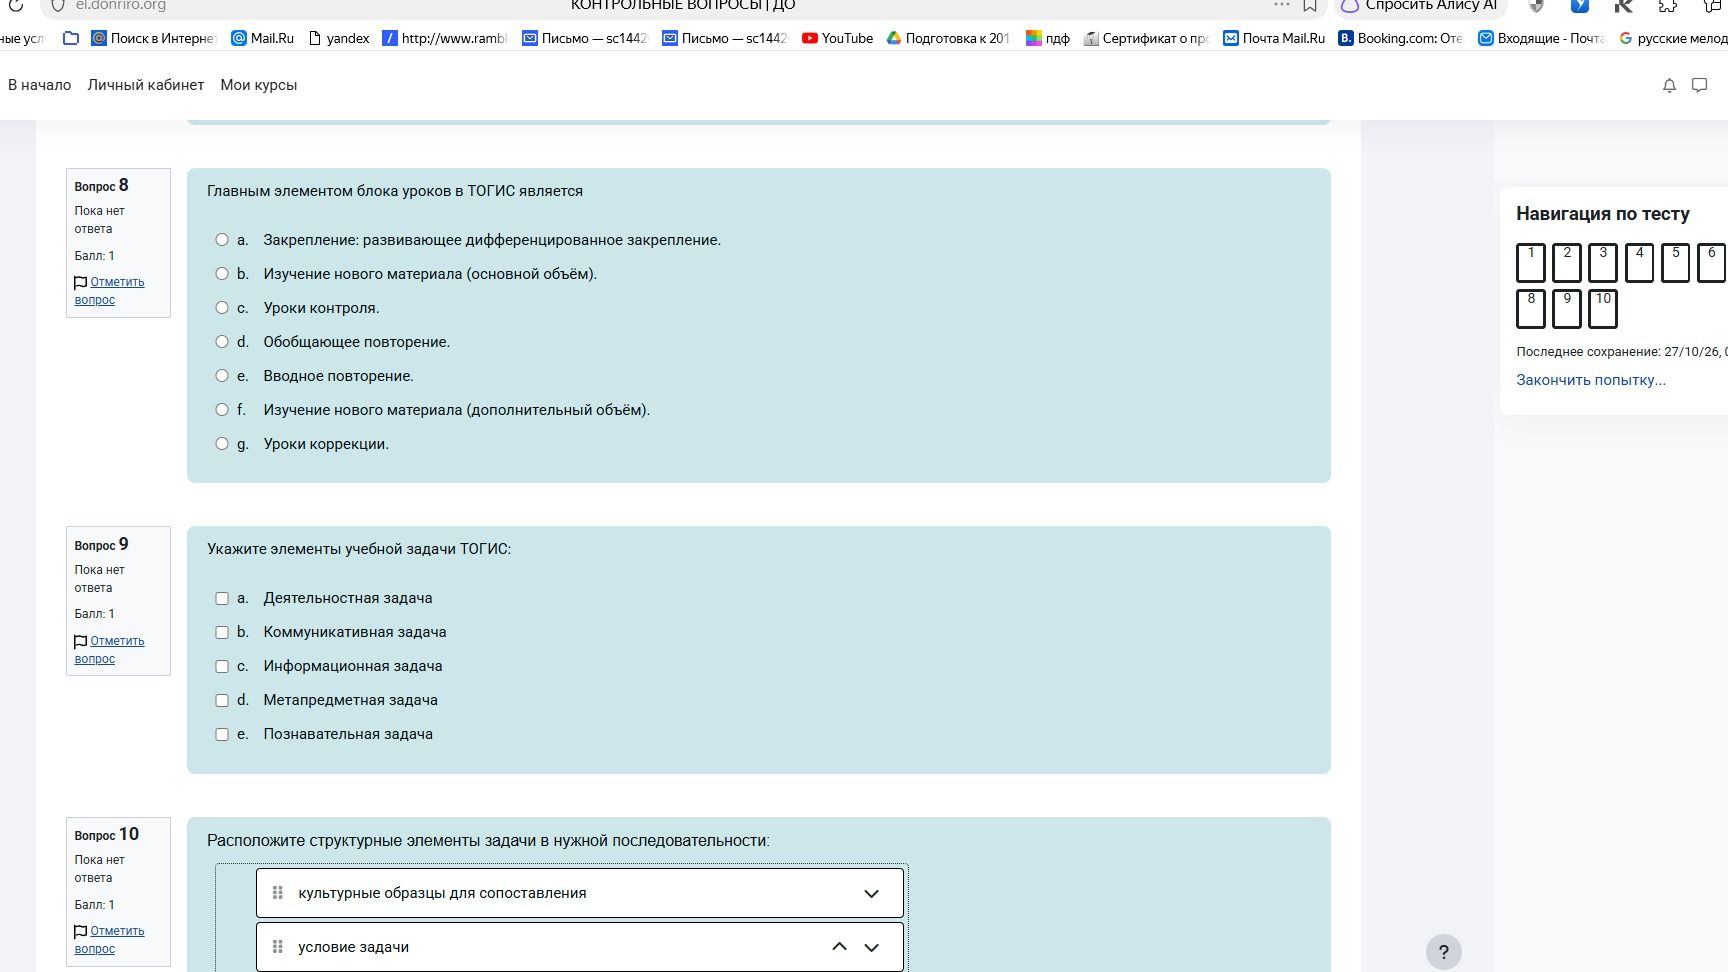Open 'Личный кабинет' menu item
This screenshot has height=972, width=1728.
[145, 85]
